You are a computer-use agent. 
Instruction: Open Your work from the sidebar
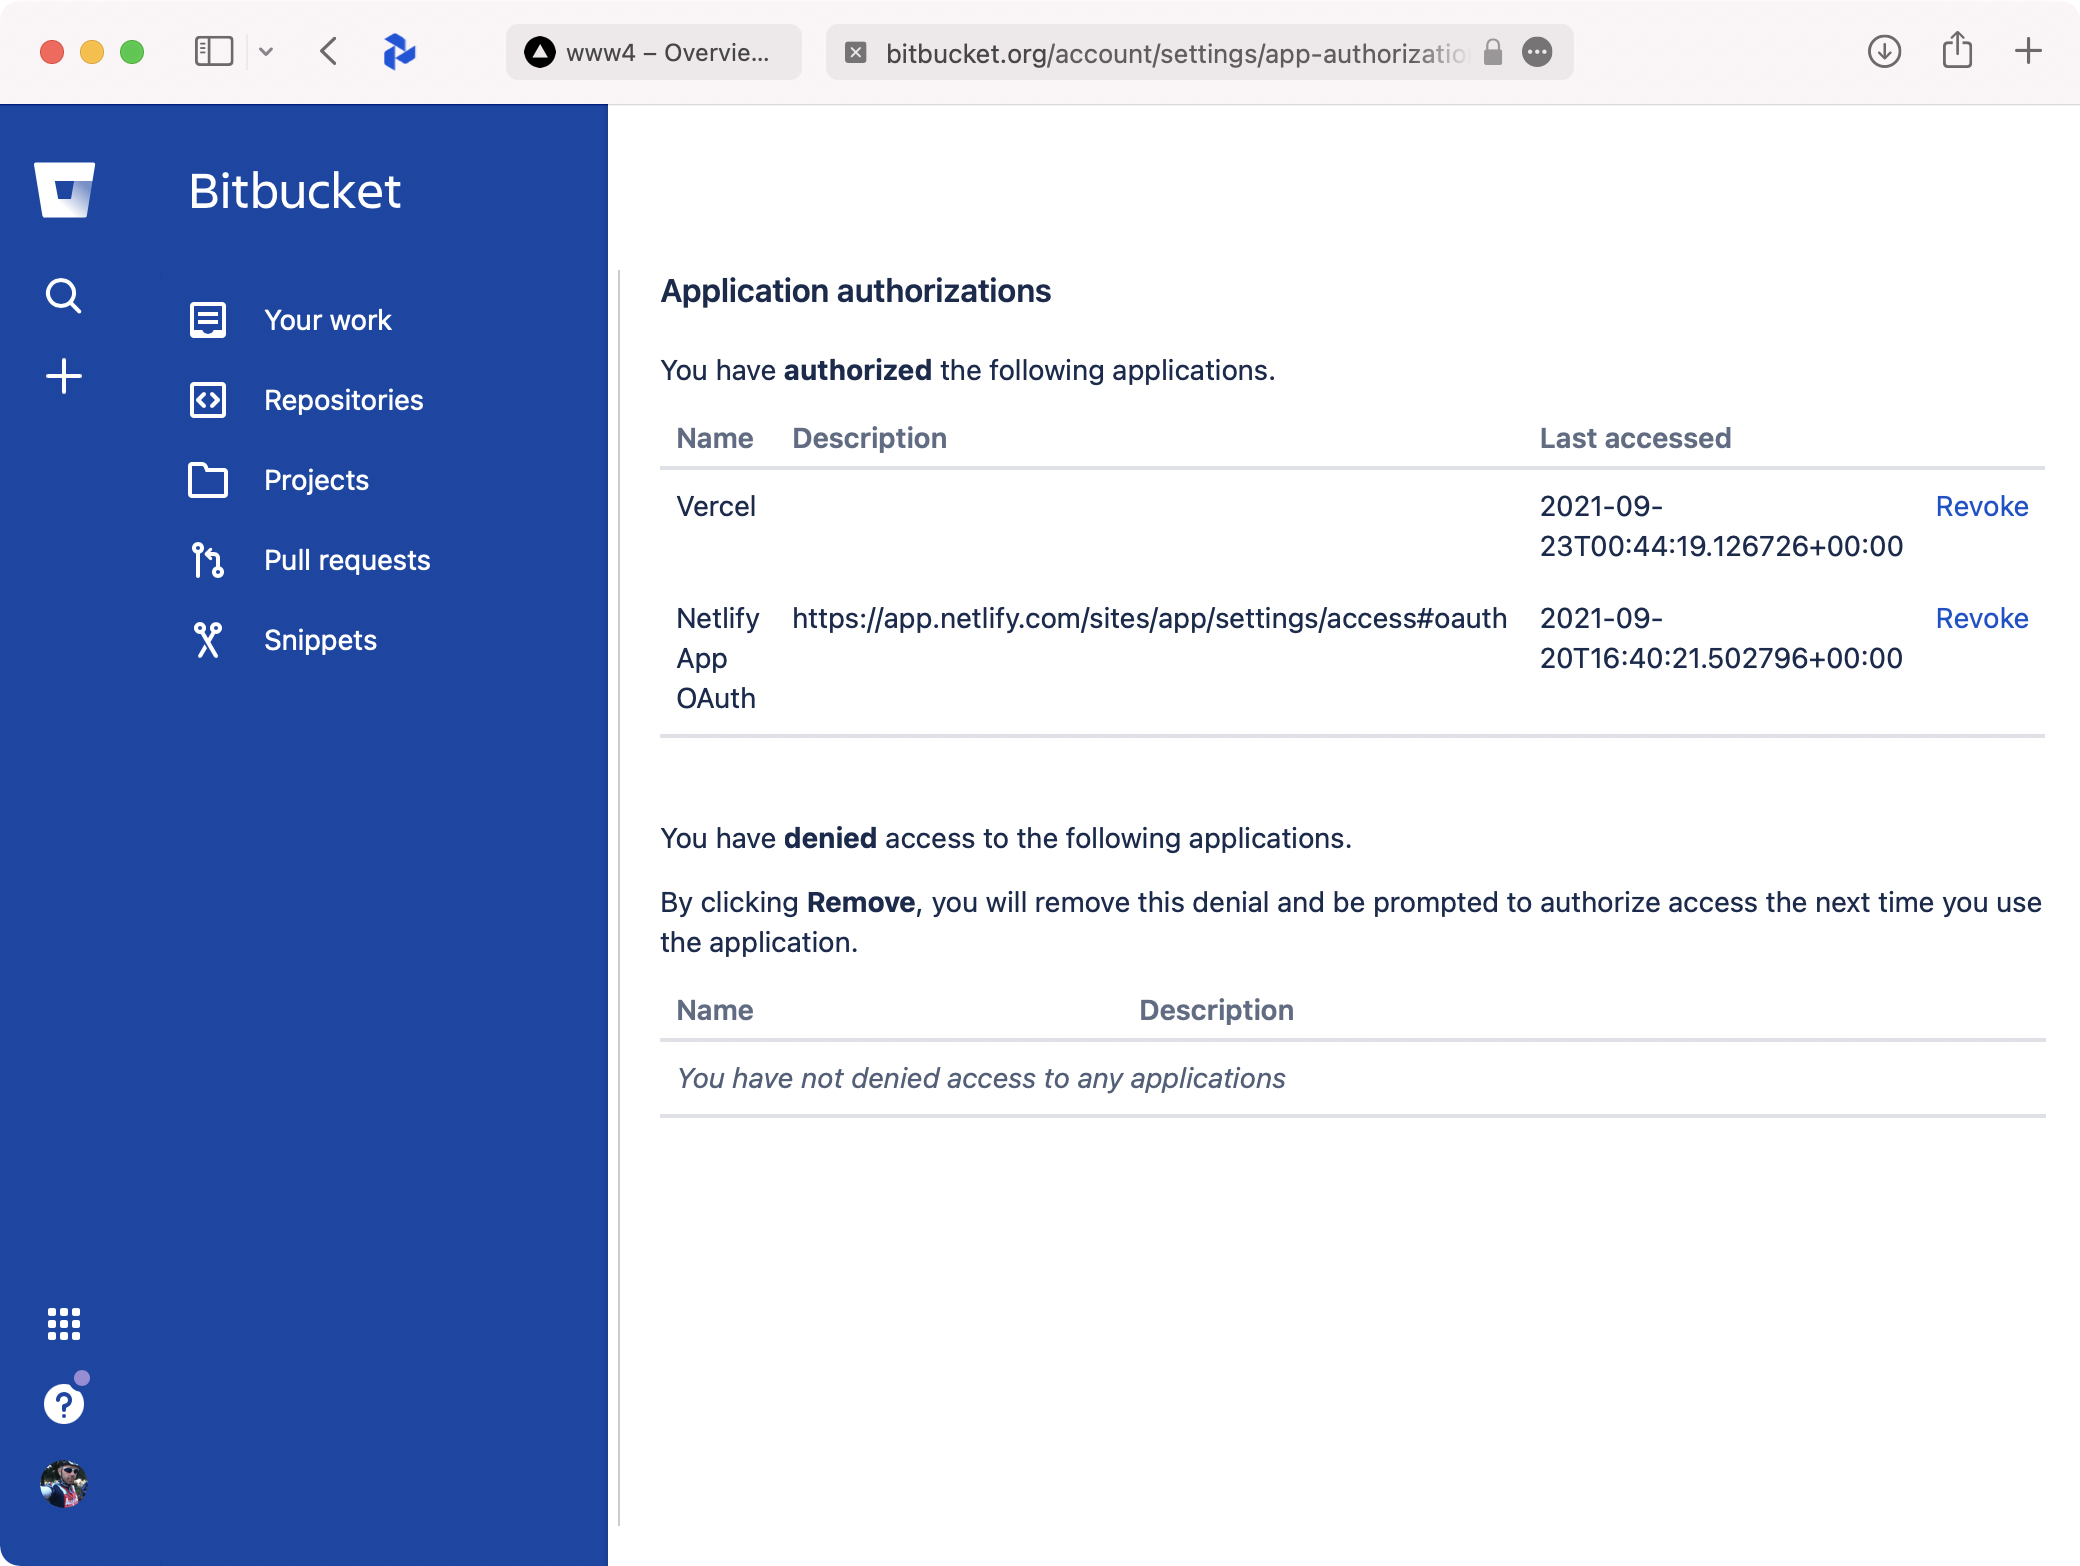coord(327,320)
